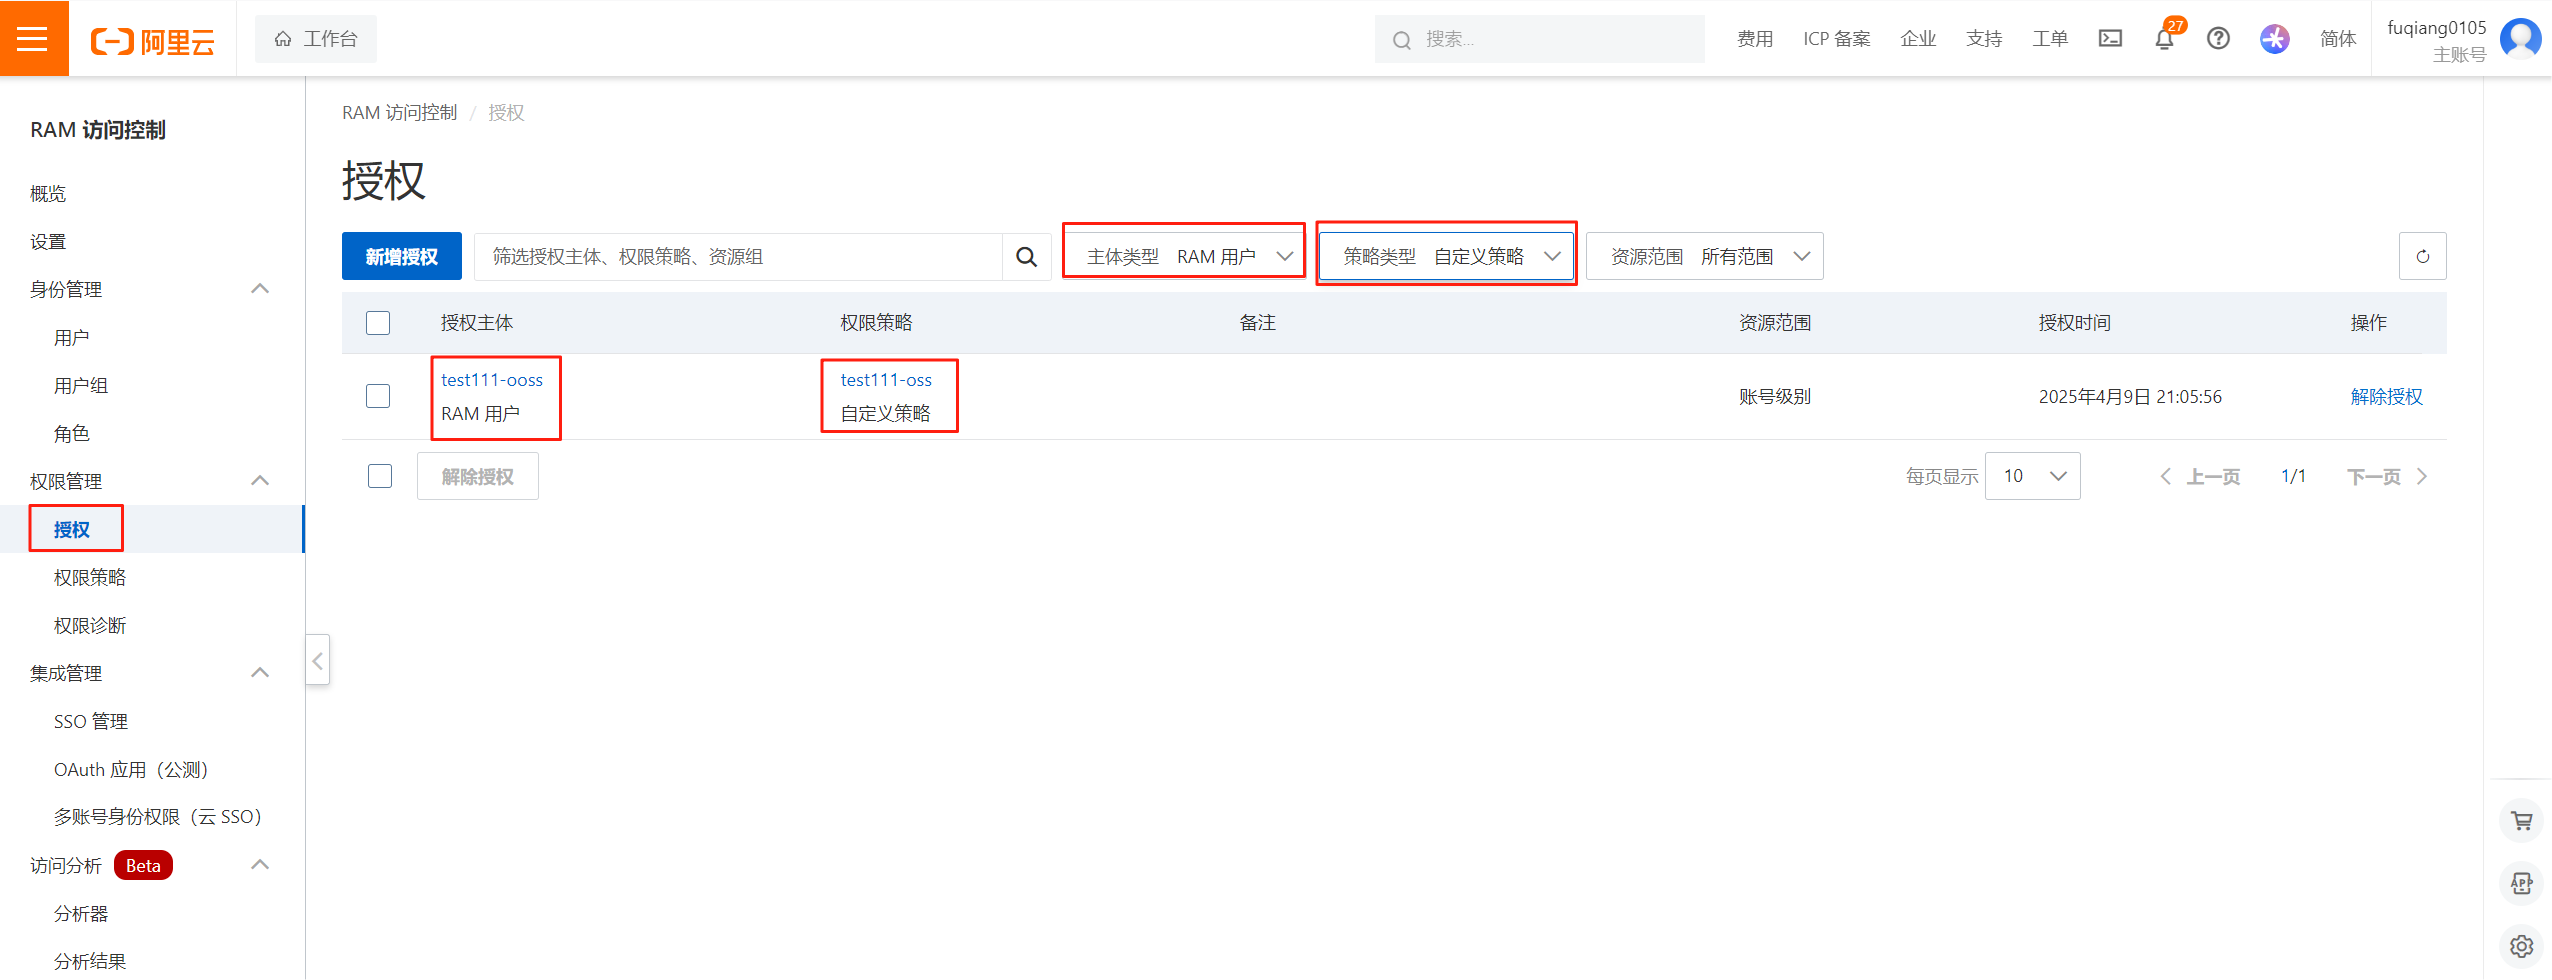Go to previous page with 上一页

(x=2200, y=477)
